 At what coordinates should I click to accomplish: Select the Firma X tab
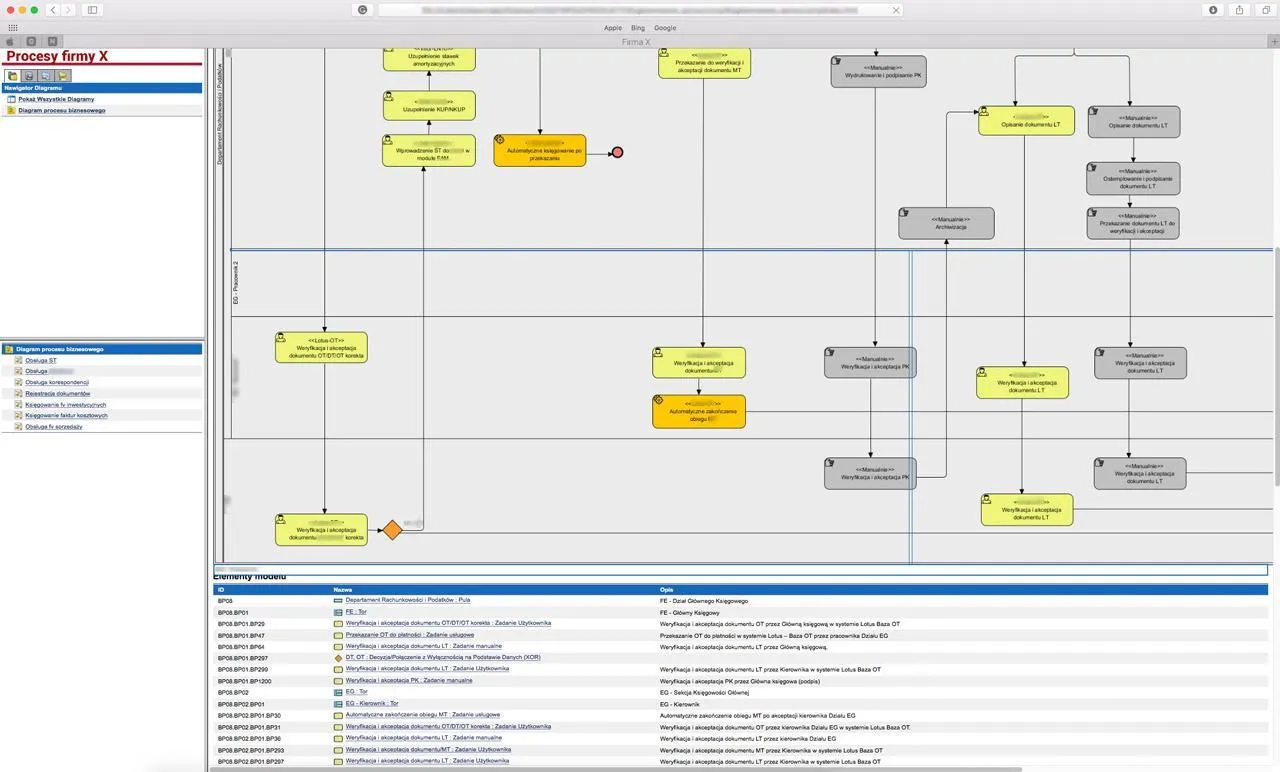point(635,42)
